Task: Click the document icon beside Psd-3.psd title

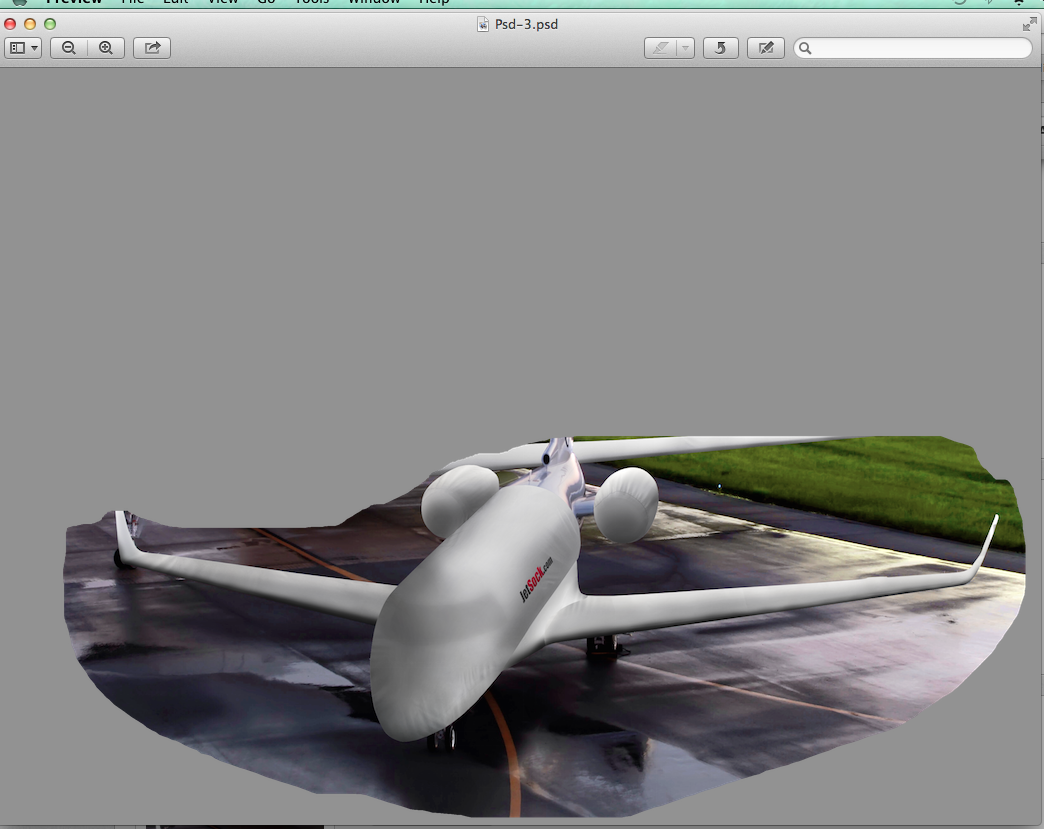Action: tap(484, 24)
